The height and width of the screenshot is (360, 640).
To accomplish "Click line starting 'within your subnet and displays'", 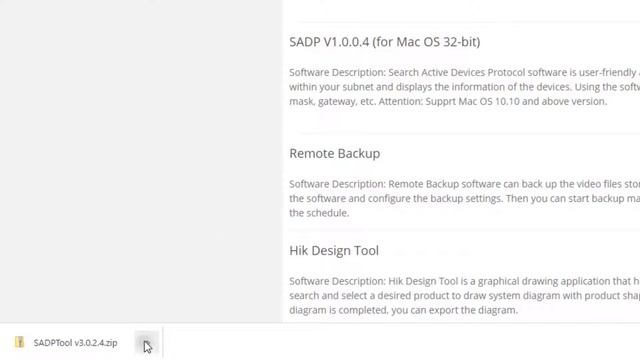I will tap(464, 87).
